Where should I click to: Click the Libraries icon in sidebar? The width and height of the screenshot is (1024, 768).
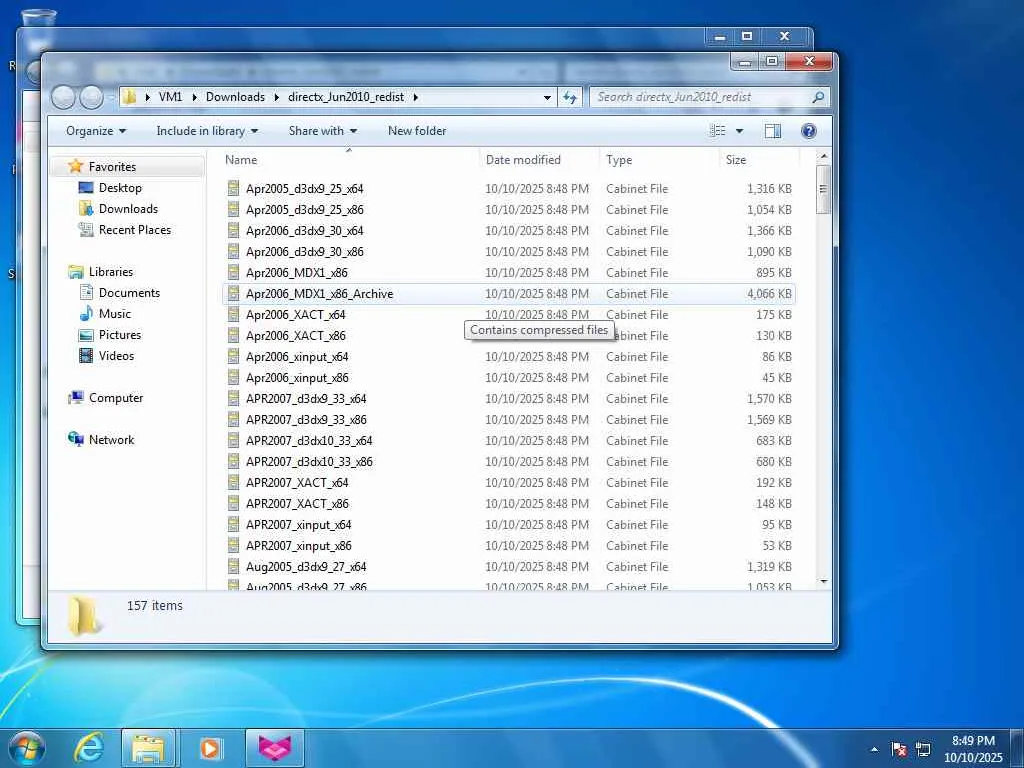coord(76,272)
